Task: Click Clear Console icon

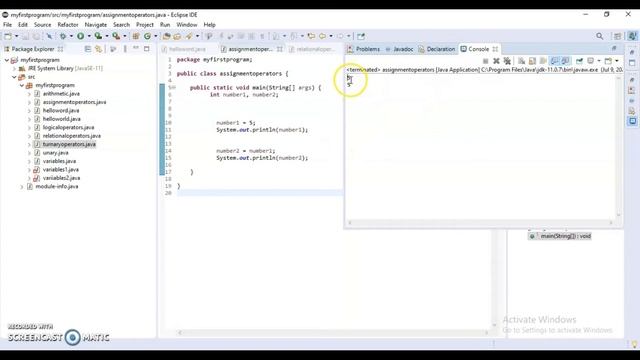Action: click(522, 61)
